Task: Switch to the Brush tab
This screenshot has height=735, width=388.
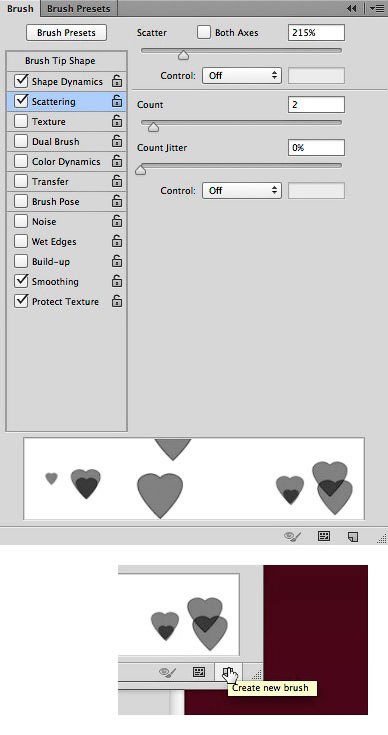Action: [20, 8]
